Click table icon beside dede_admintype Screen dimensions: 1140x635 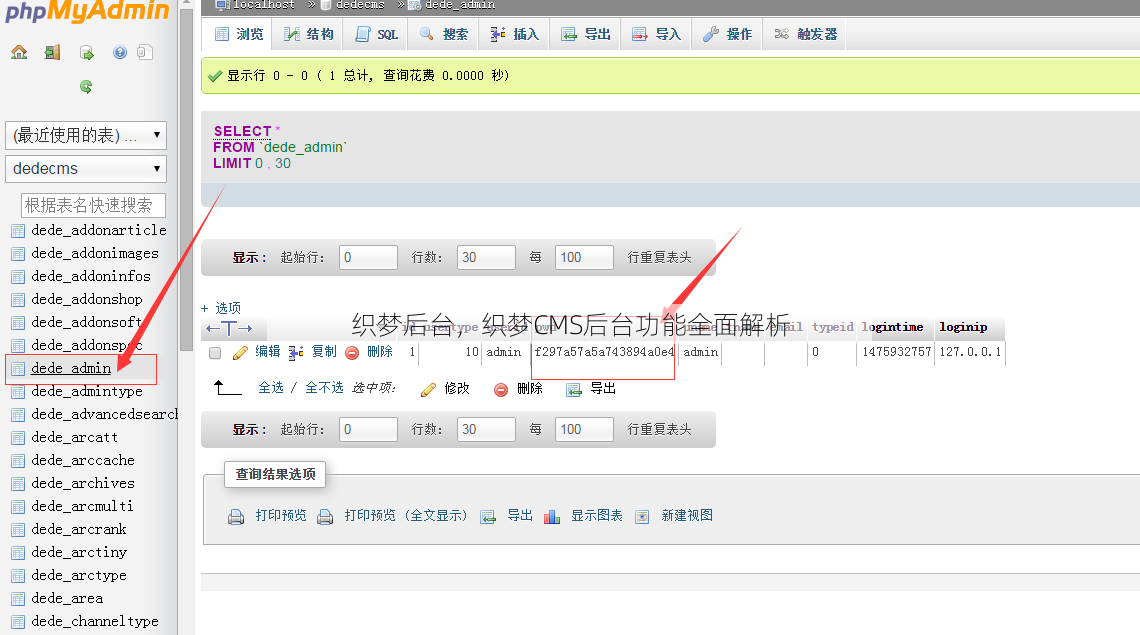(x=18, y=393)
